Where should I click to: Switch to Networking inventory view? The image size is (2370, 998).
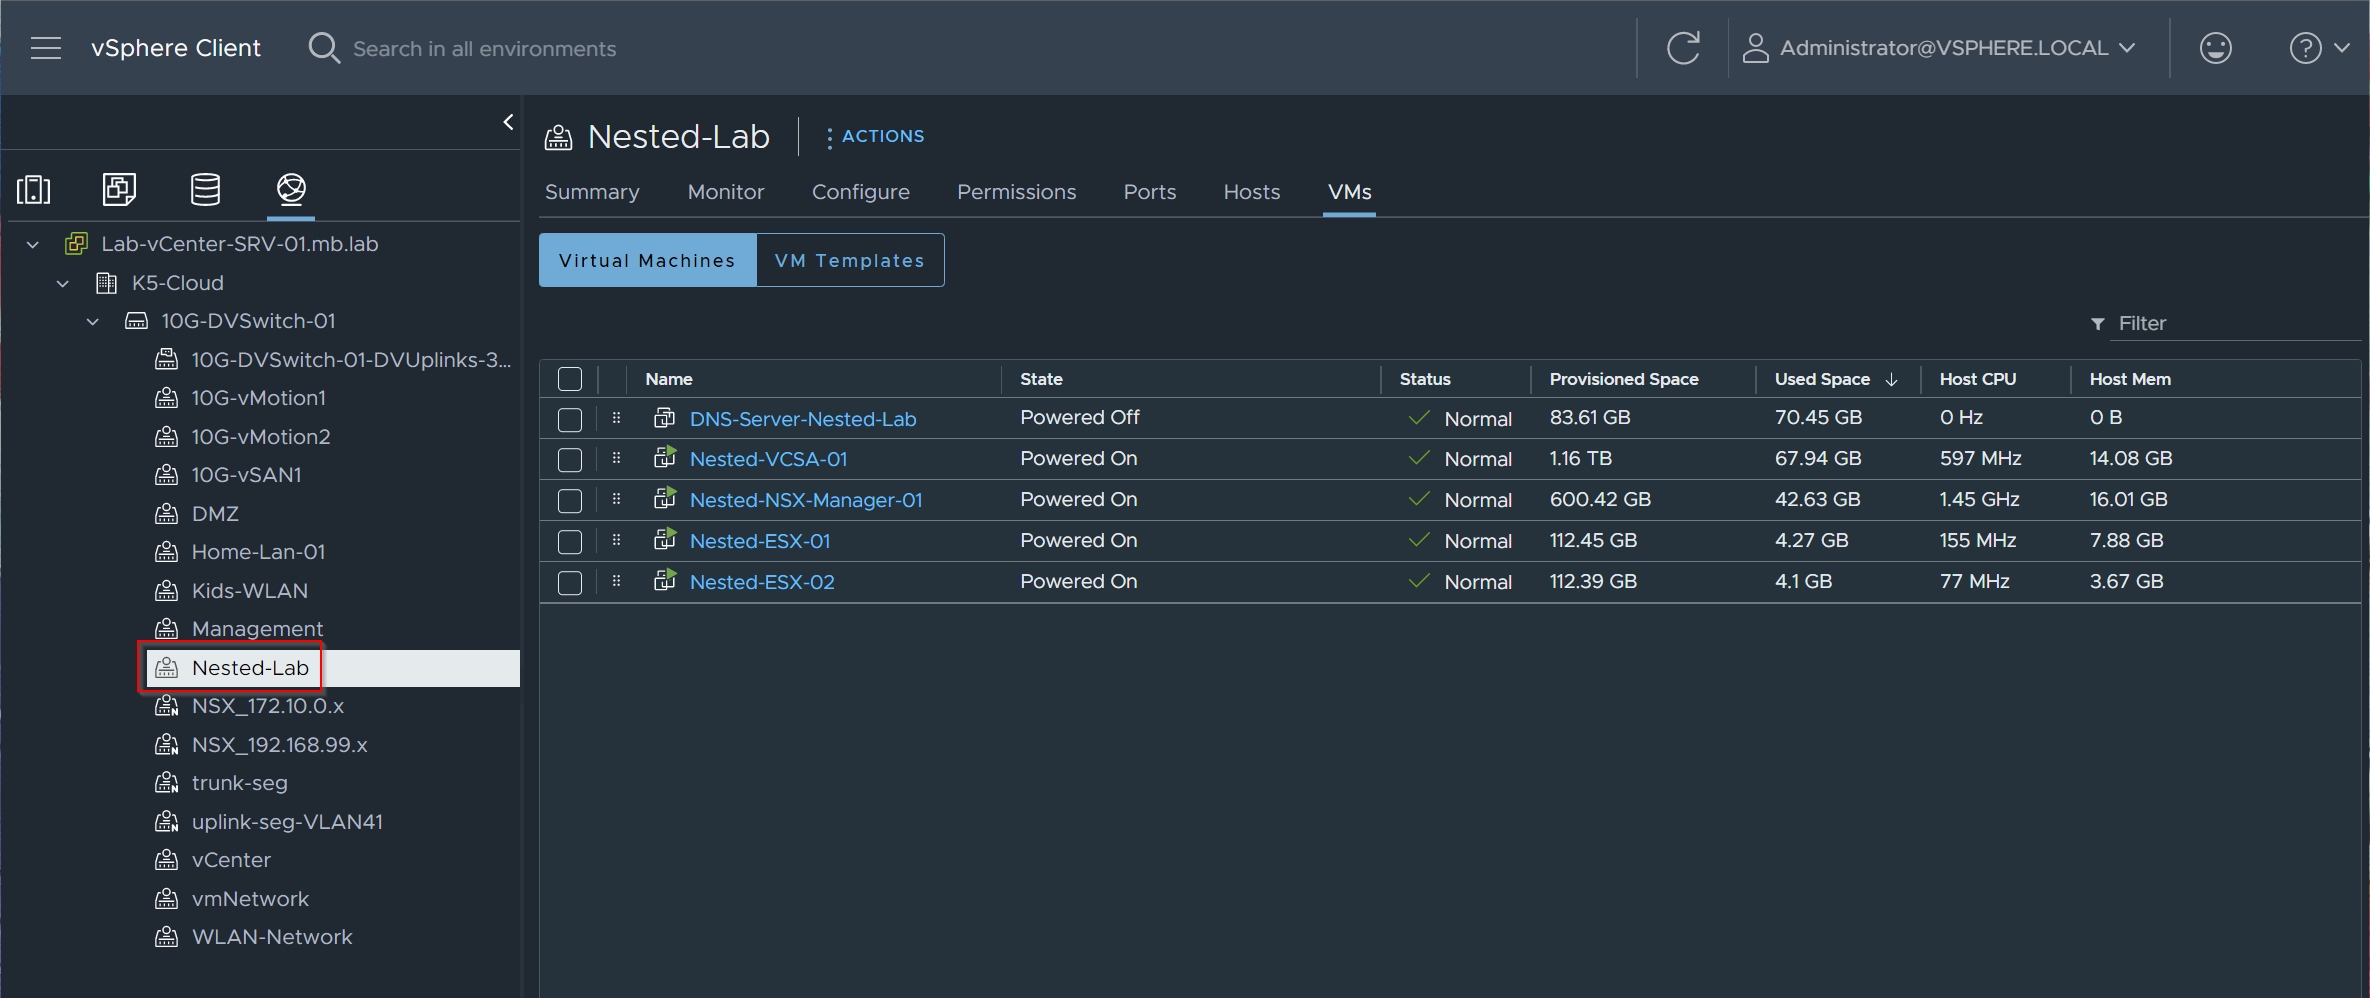291,189
